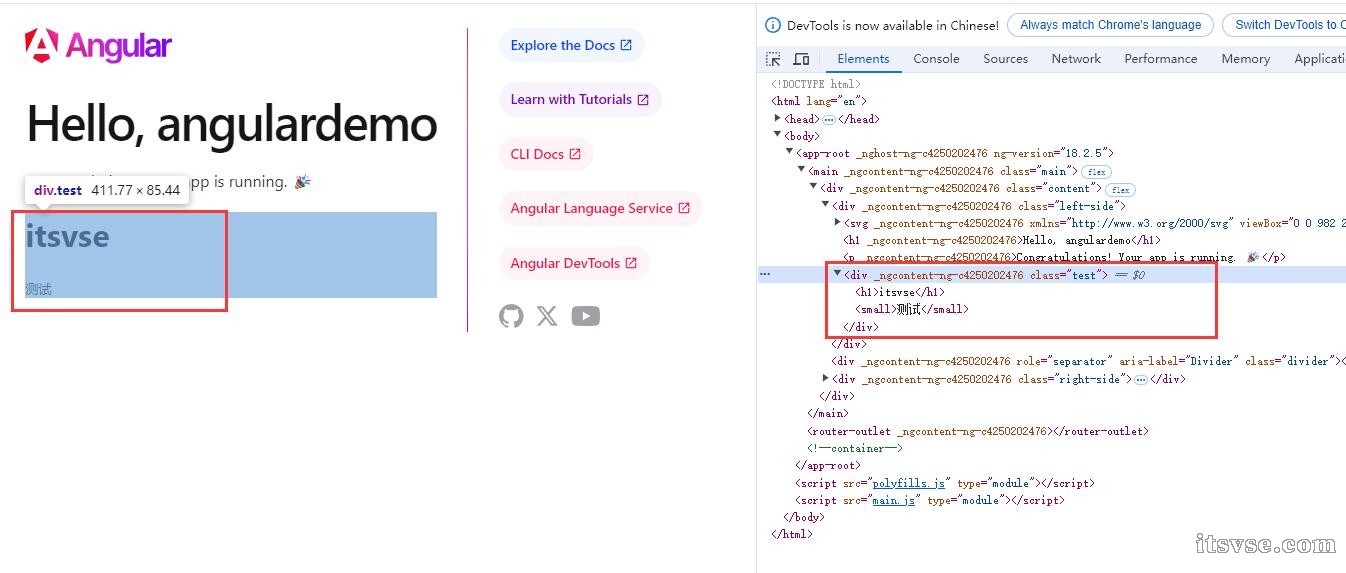Click the itsvse heading on the page
This screenshot has width=1346, height=573.
tap(67, 237)
